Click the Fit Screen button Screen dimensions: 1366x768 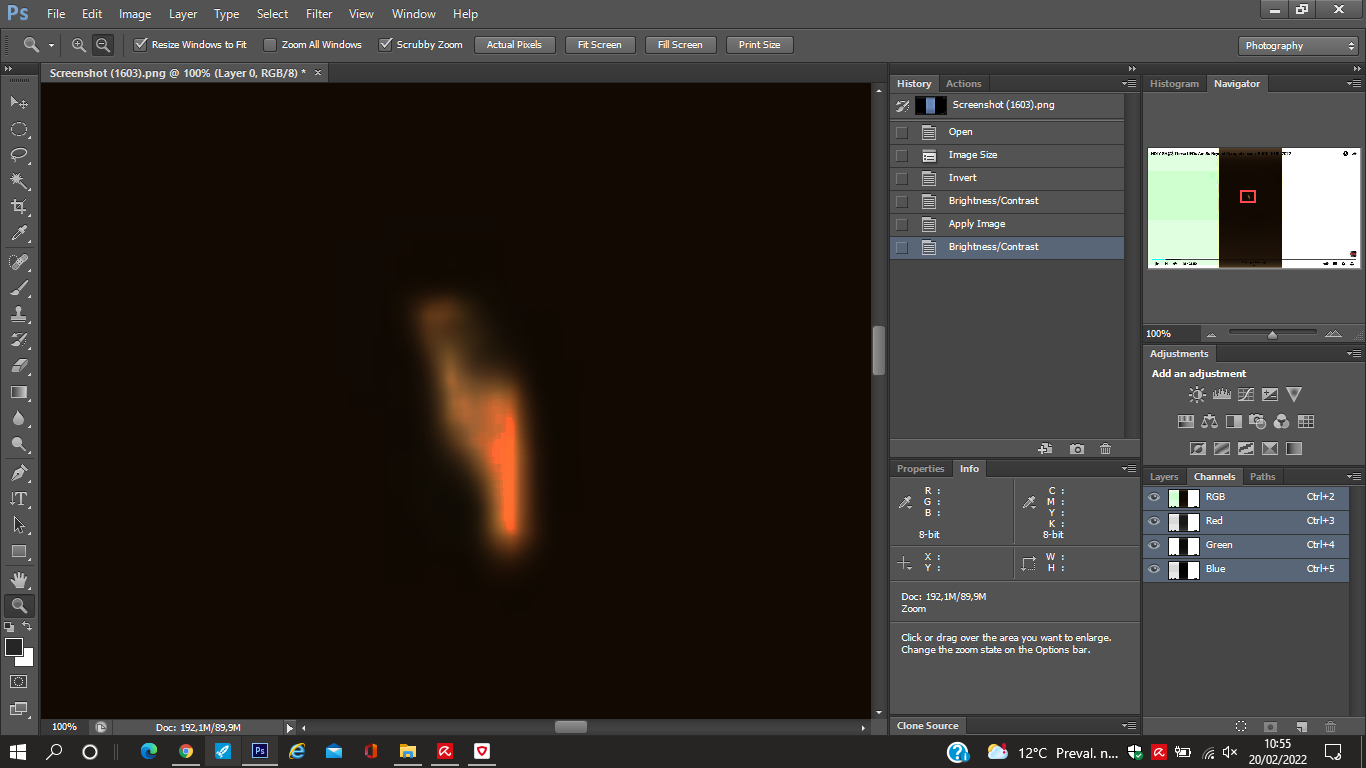599,45
